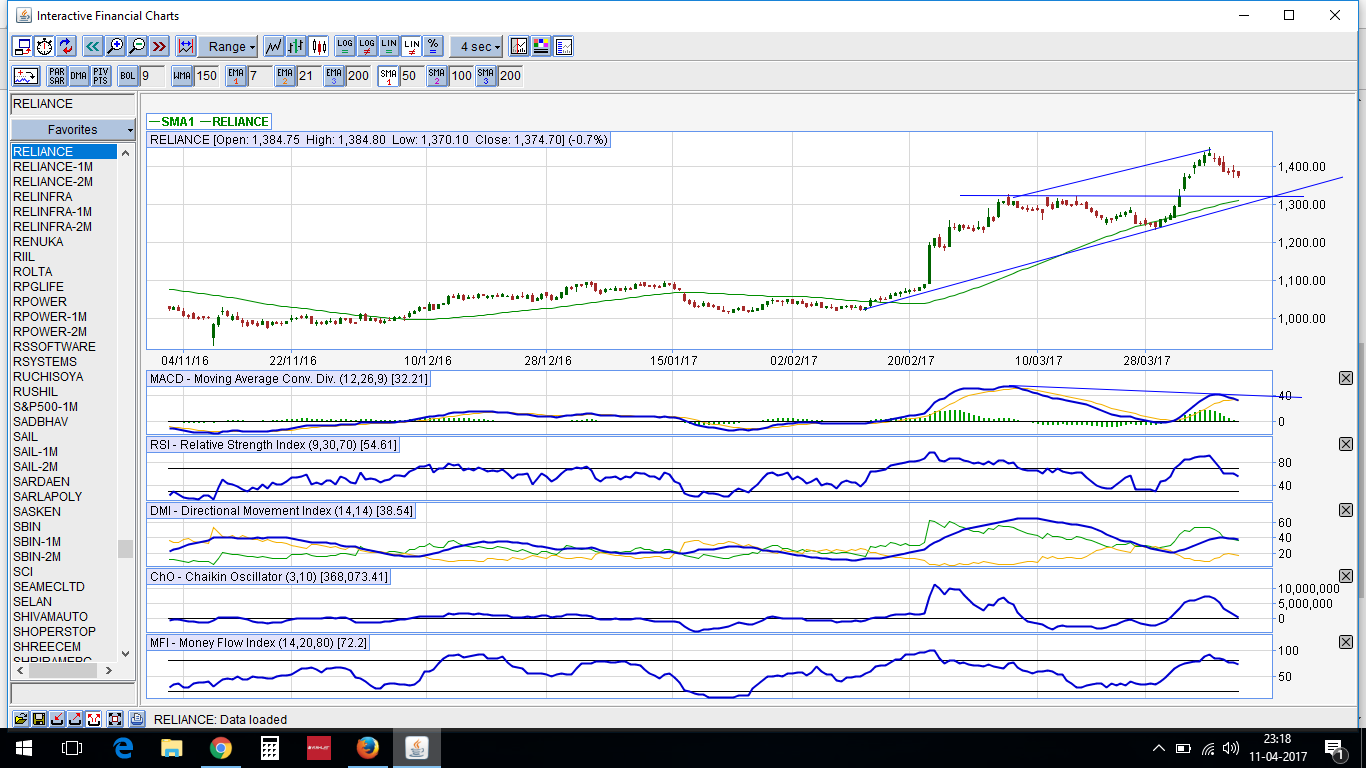Toggle the EMA 1 overlay button
The width and height of the screenshot is (1366, 768).
coord(236,75)
